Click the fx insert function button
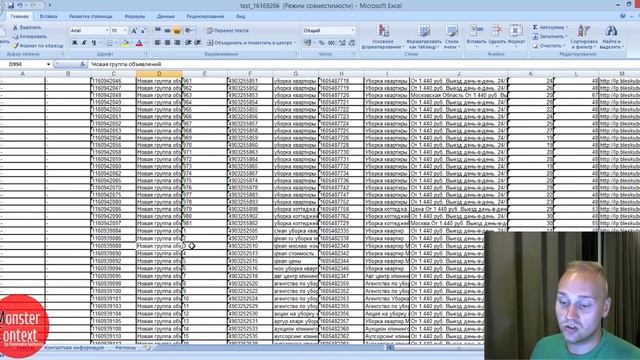 point(82,64)
